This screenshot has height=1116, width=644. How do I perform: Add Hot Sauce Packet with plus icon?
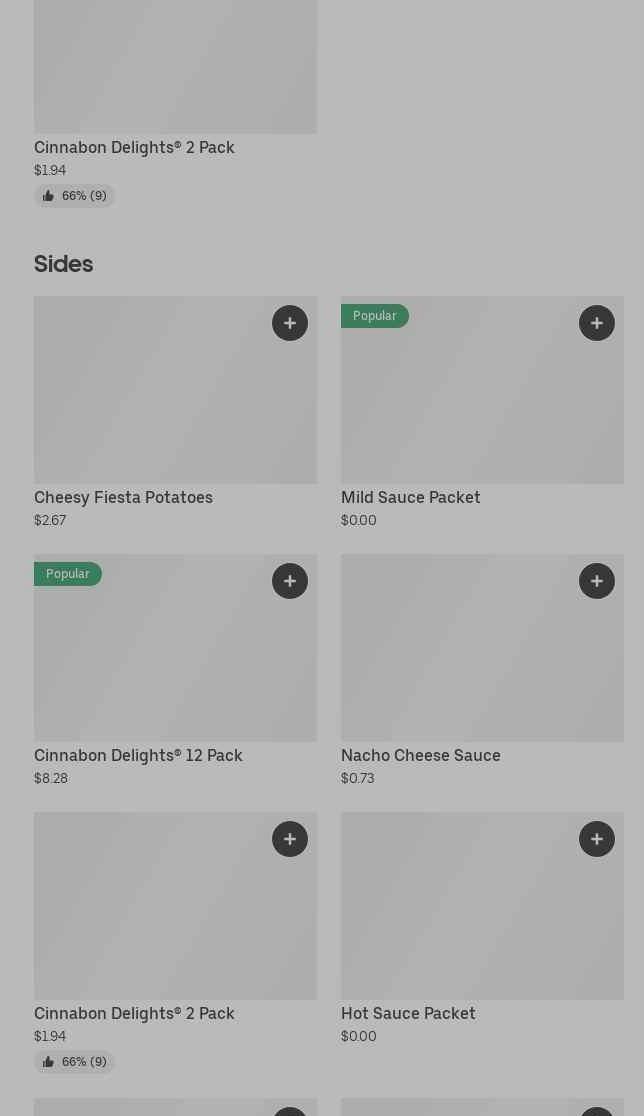(x=596, y=839)
